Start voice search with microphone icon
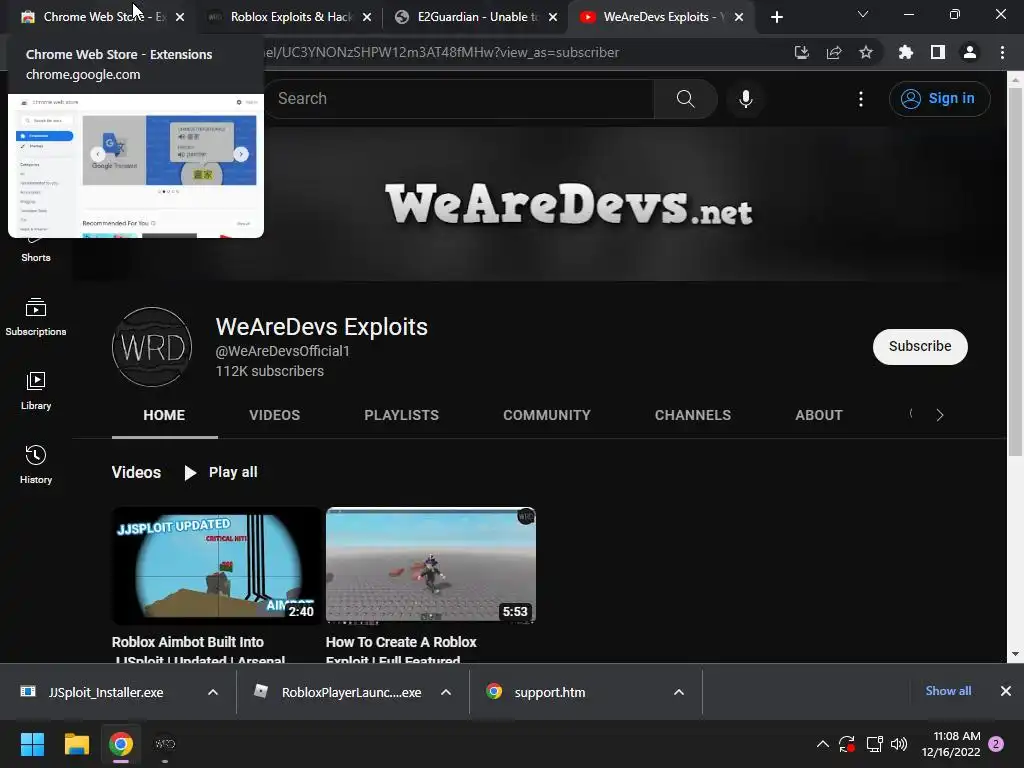 point(745,99)
